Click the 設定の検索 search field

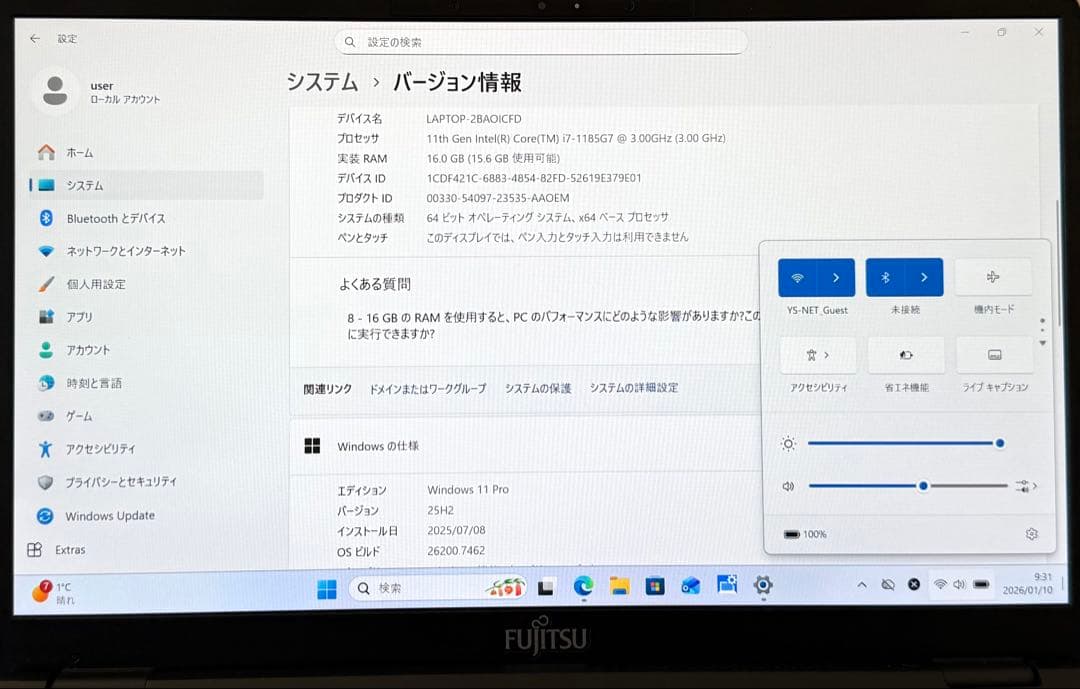tap(543, 41)
